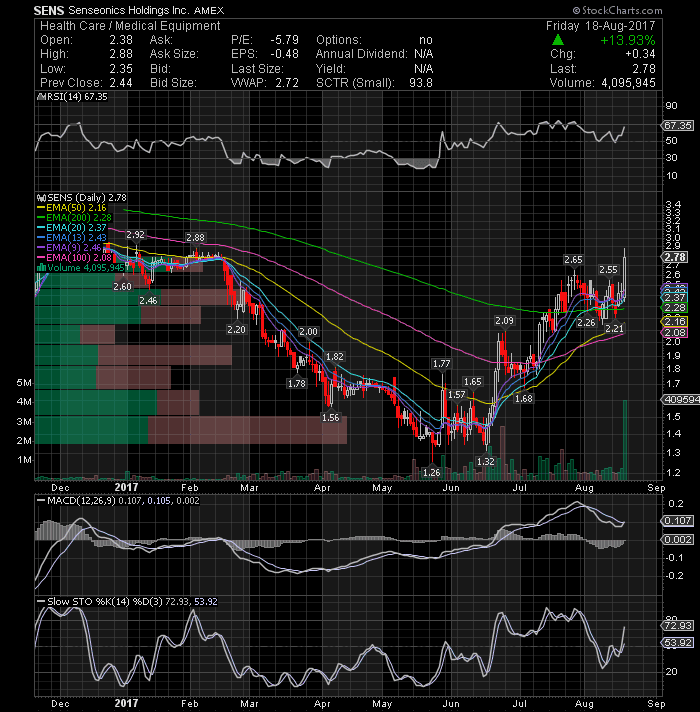Screen dimensions: 700x712
Task: Click the 72.93 stochastic axis tag
Action: [678, 625]
